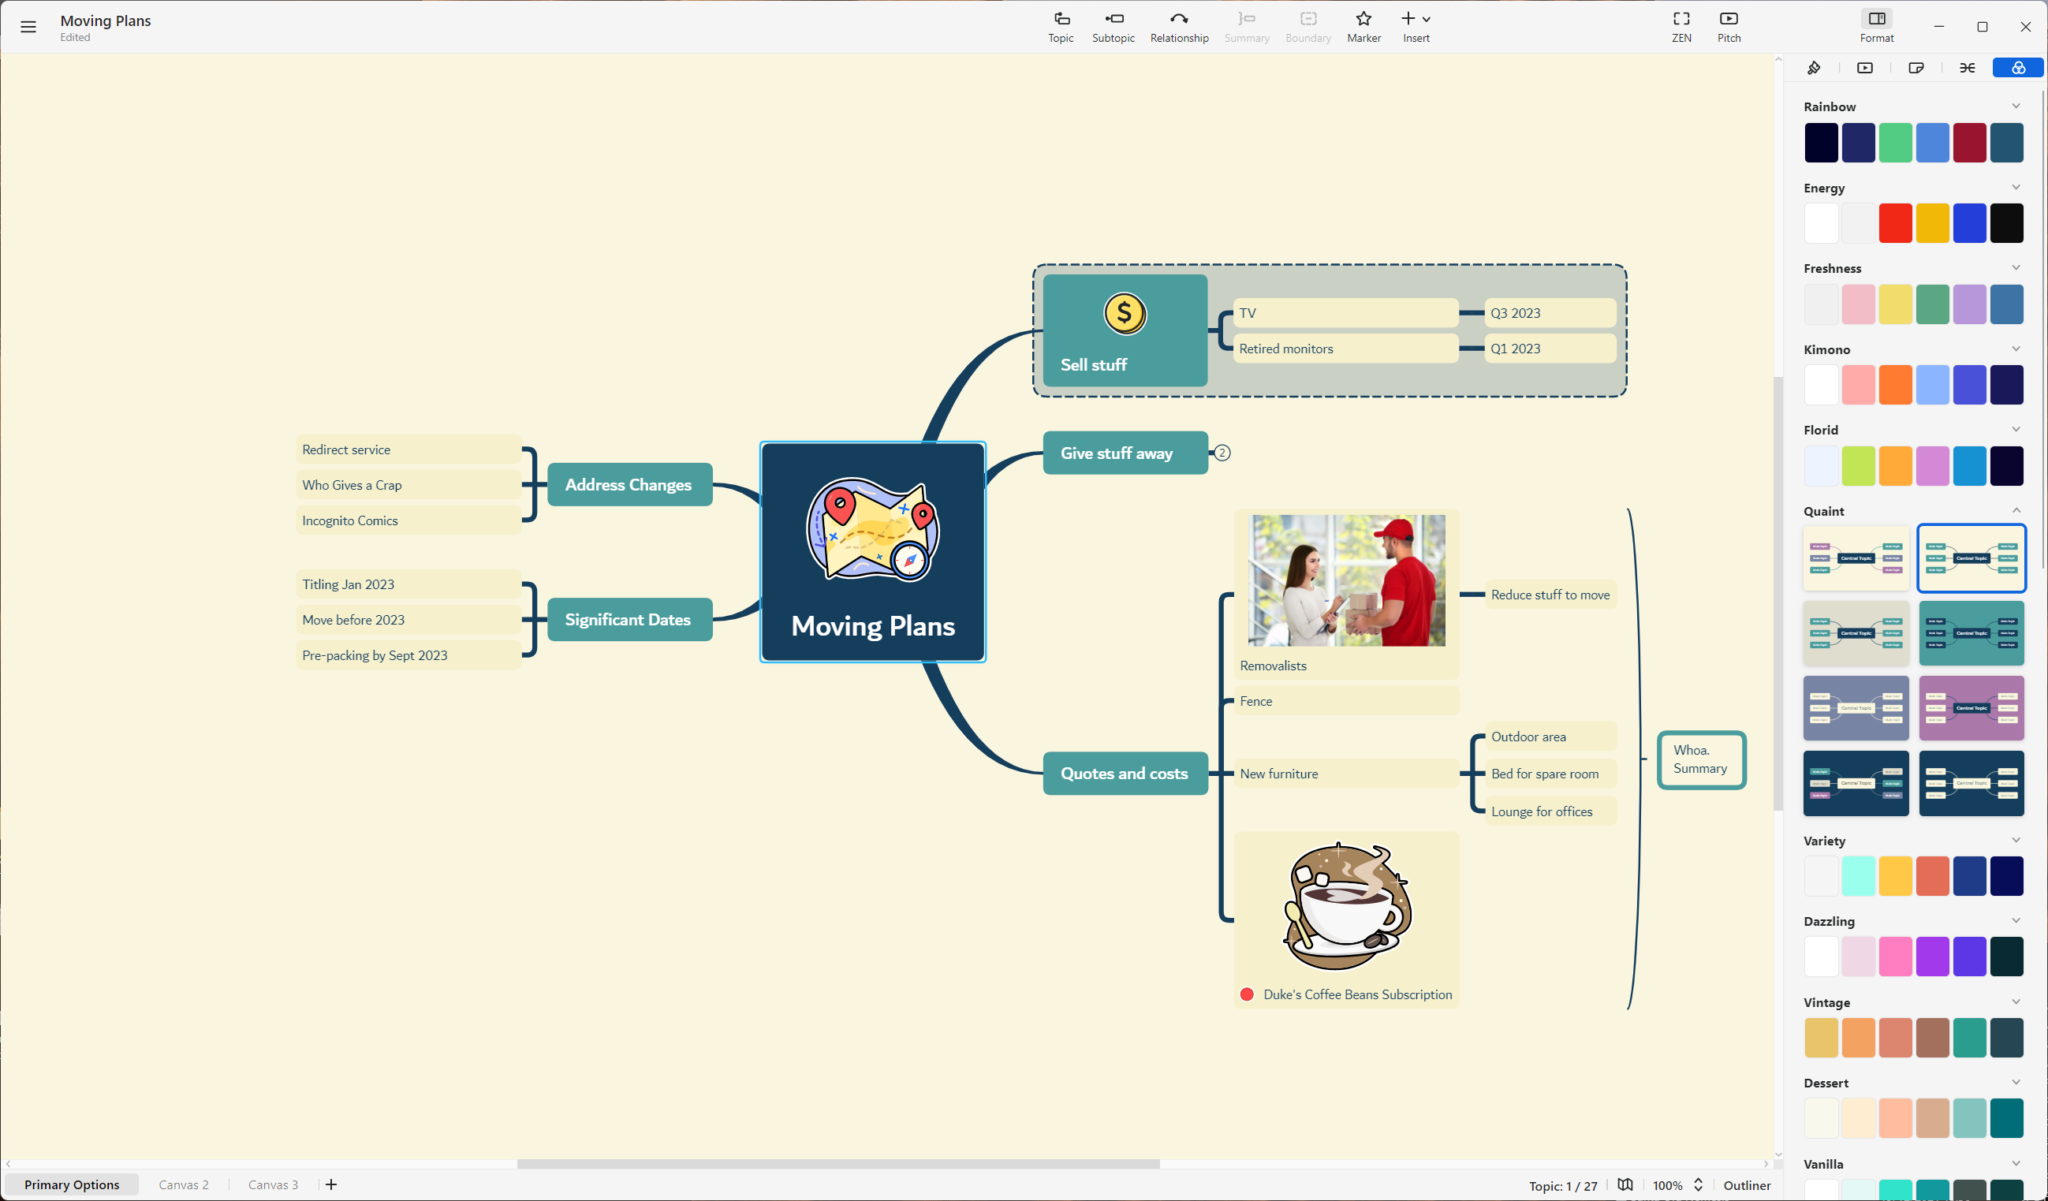Select the map structure format tab
2048x1201 pixels.
click(1966, 67)
